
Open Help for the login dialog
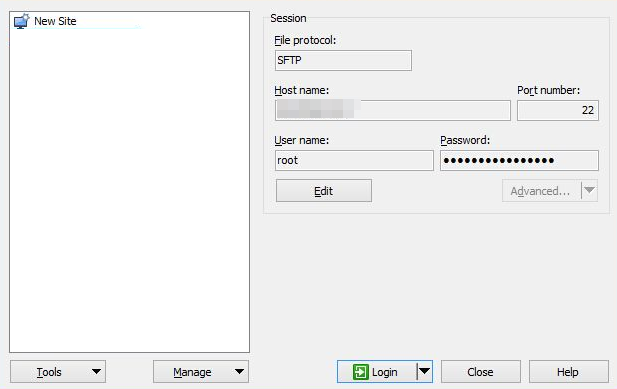[568, 371]
